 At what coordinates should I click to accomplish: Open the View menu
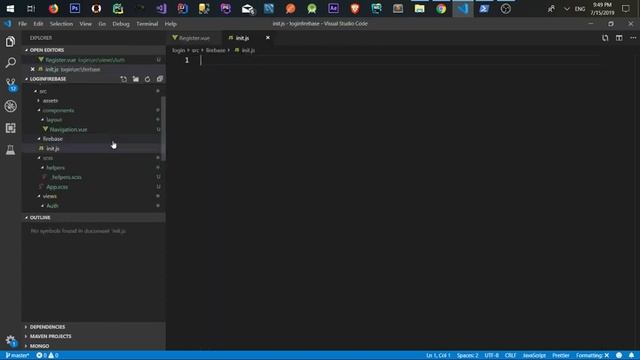coord(85,24)
